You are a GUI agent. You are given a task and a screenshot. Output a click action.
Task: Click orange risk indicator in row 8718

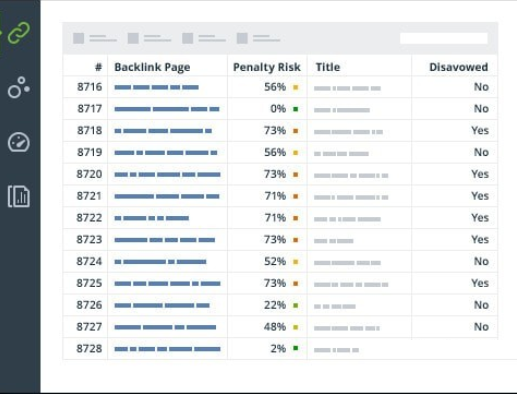295,131
